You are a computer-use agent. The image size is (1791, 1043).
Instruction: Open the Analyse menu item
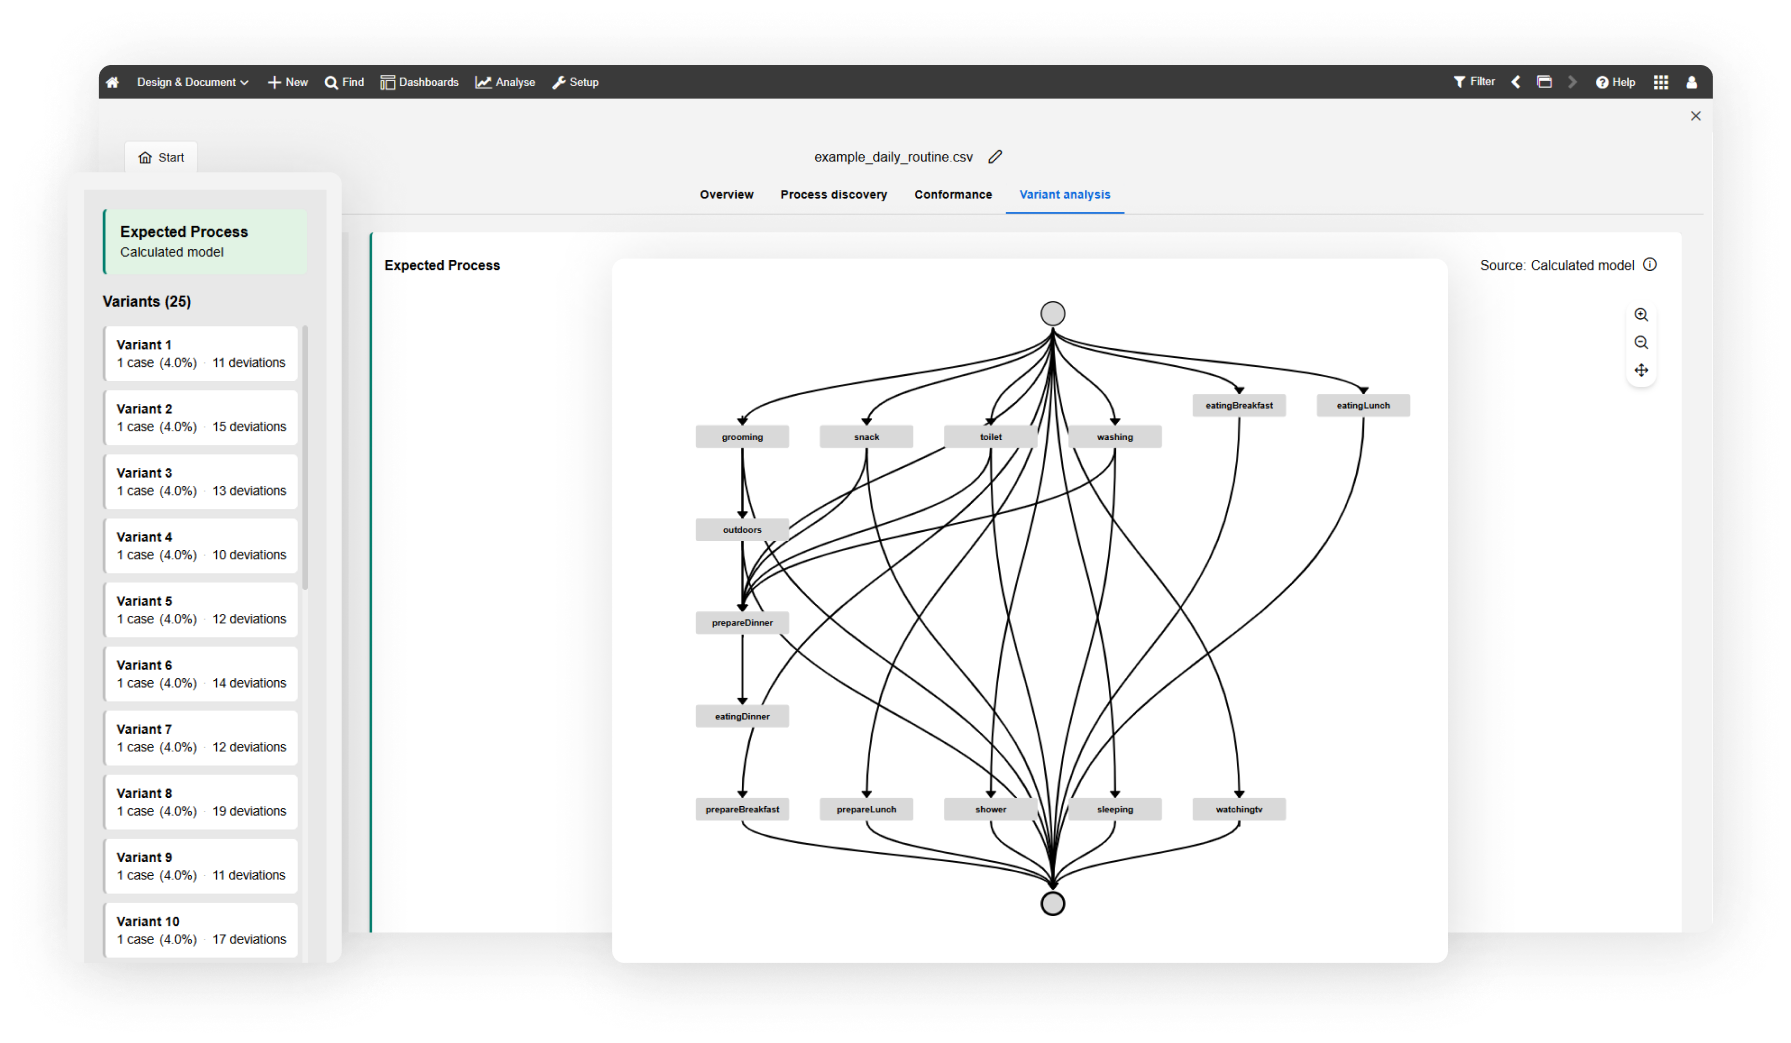click(505, 82)
